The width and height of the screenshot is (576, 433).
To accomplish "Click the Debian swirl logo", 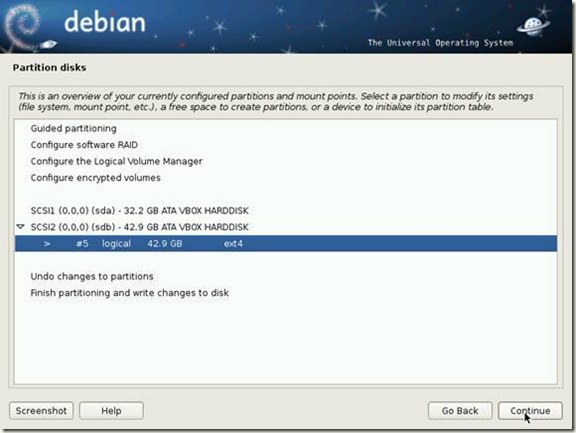I will click(x=23, y=26).
